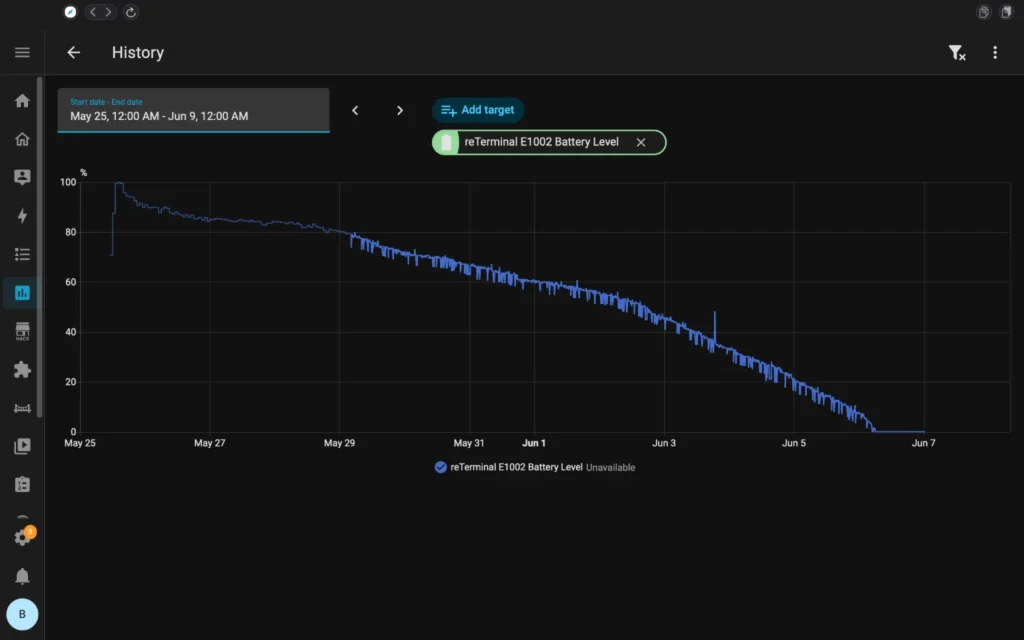The width and height of the screenshot is (1024, 640).
Task: Click the 60 y-axis label
Action: coord(71,282)
